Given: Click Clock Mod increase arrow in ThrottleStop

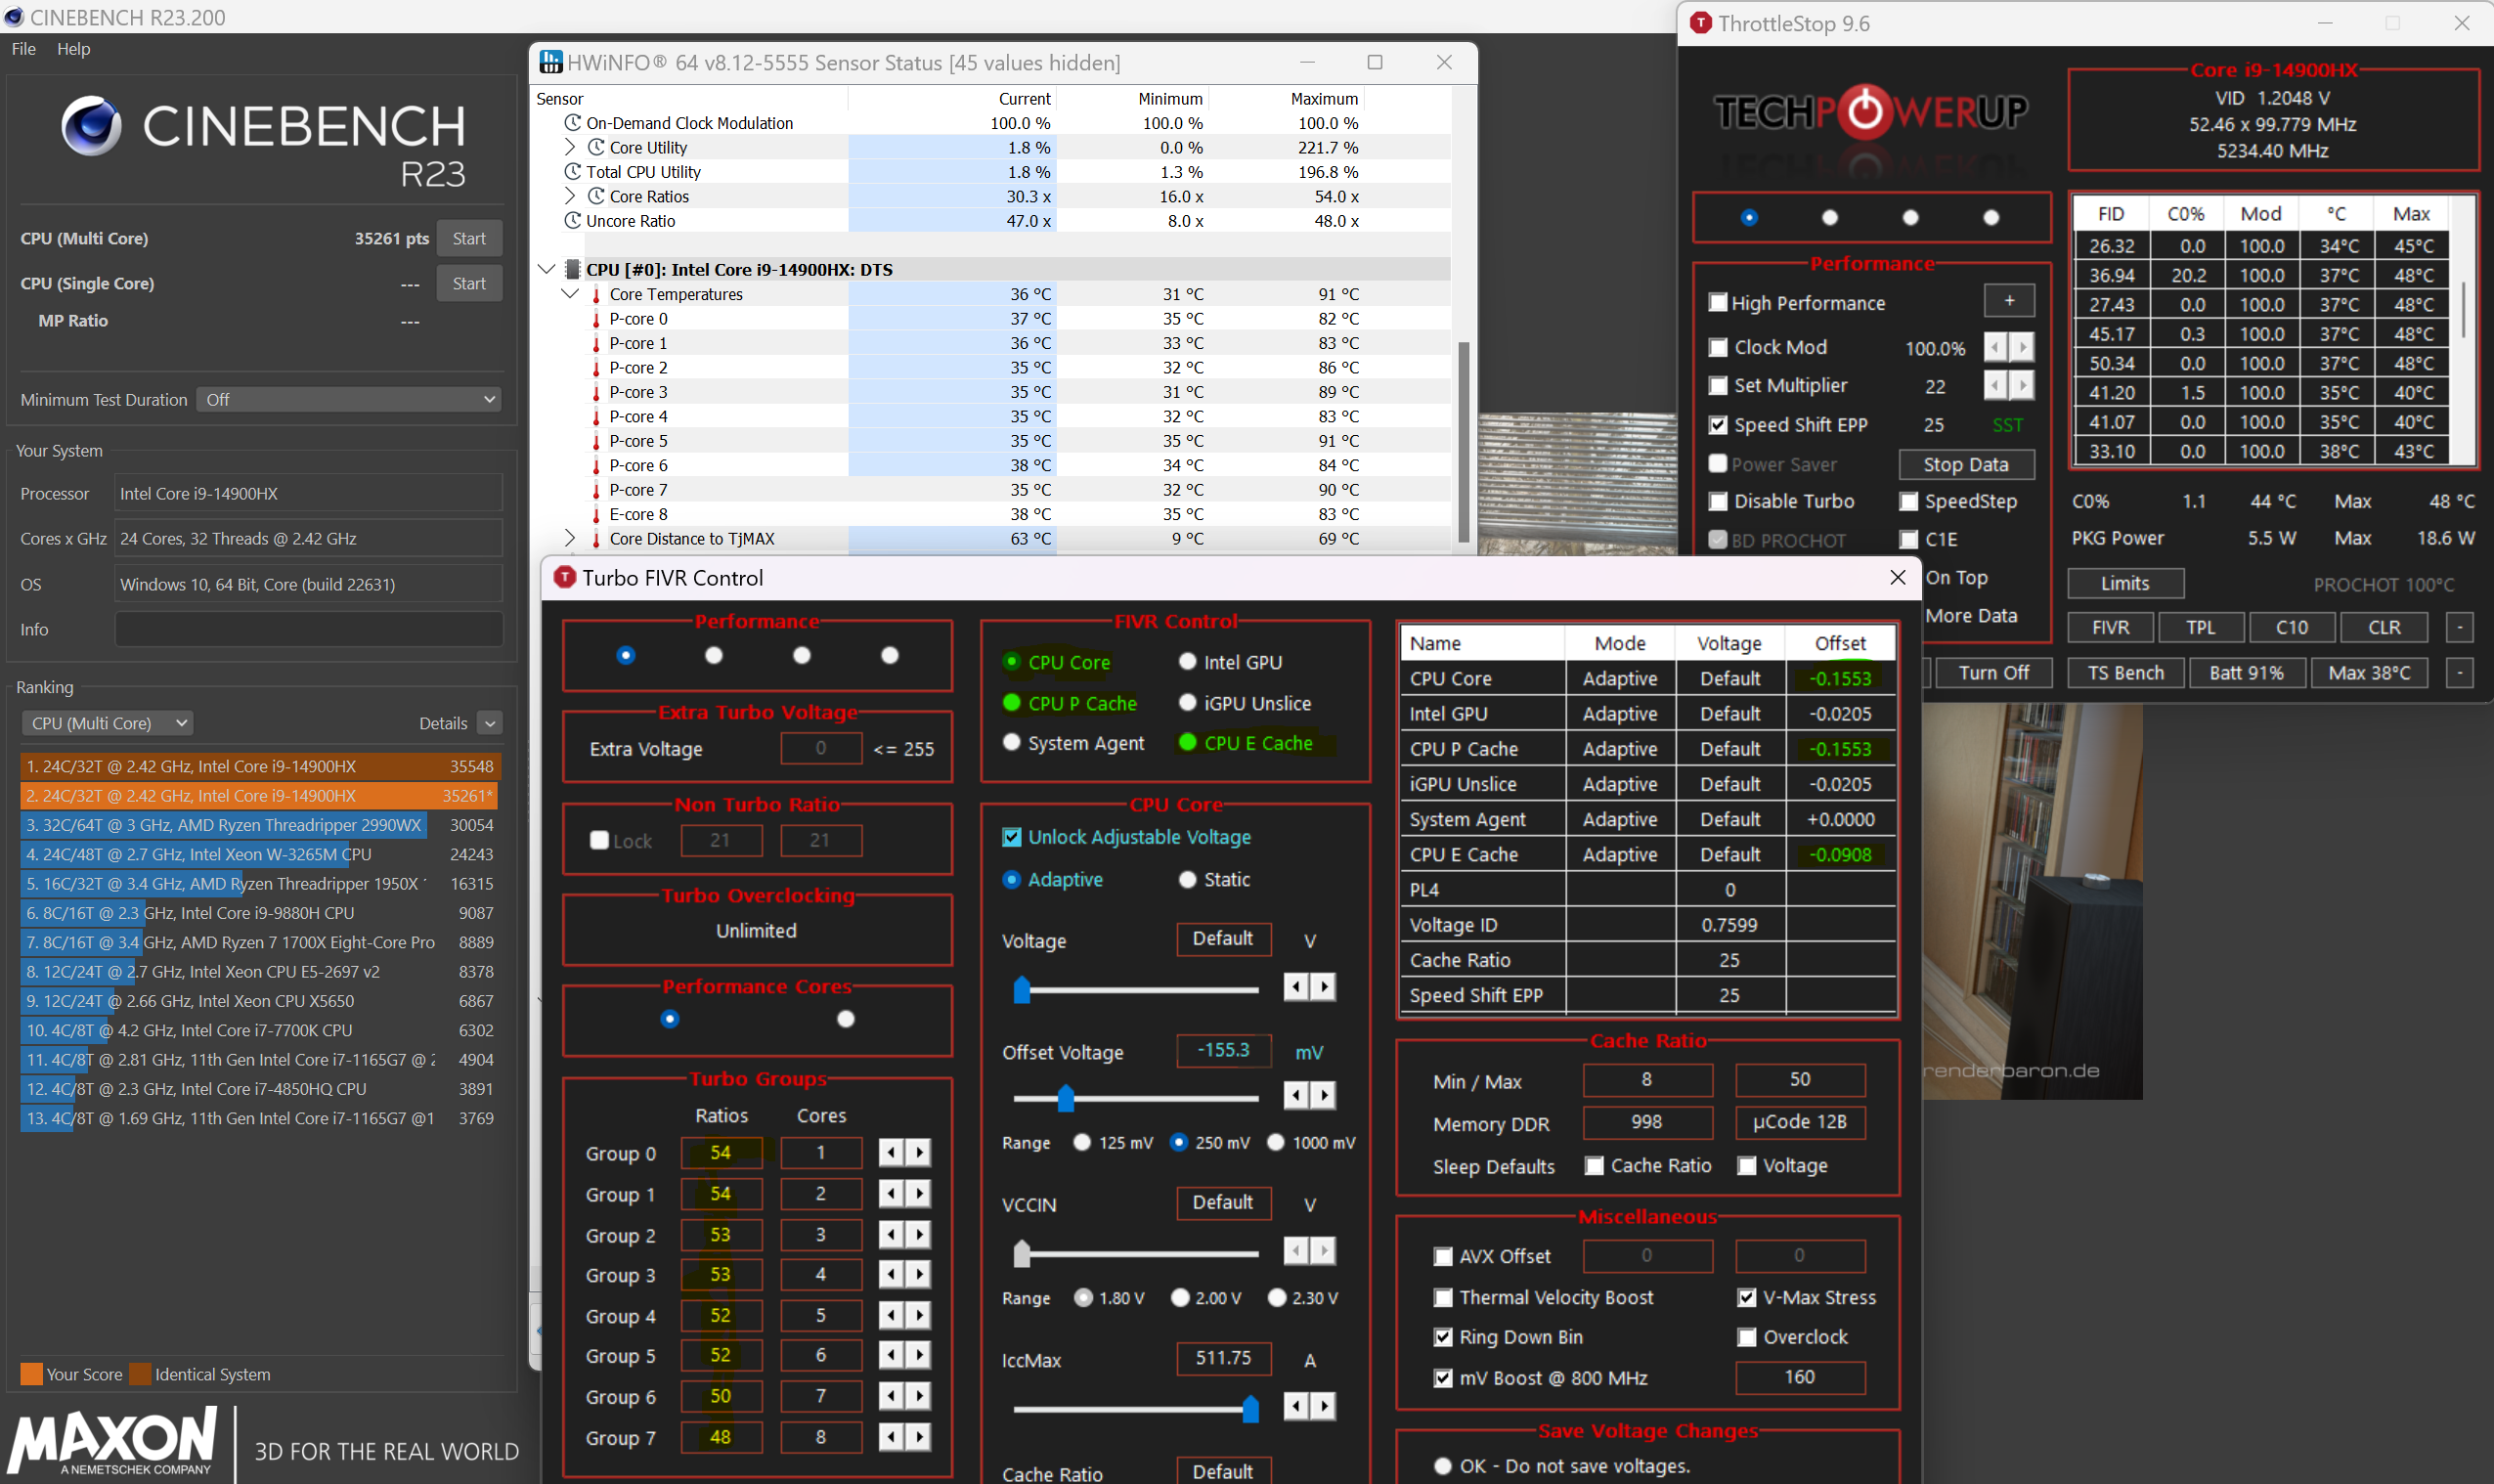Looking at the screenshot, I should tap(2022, 347).
